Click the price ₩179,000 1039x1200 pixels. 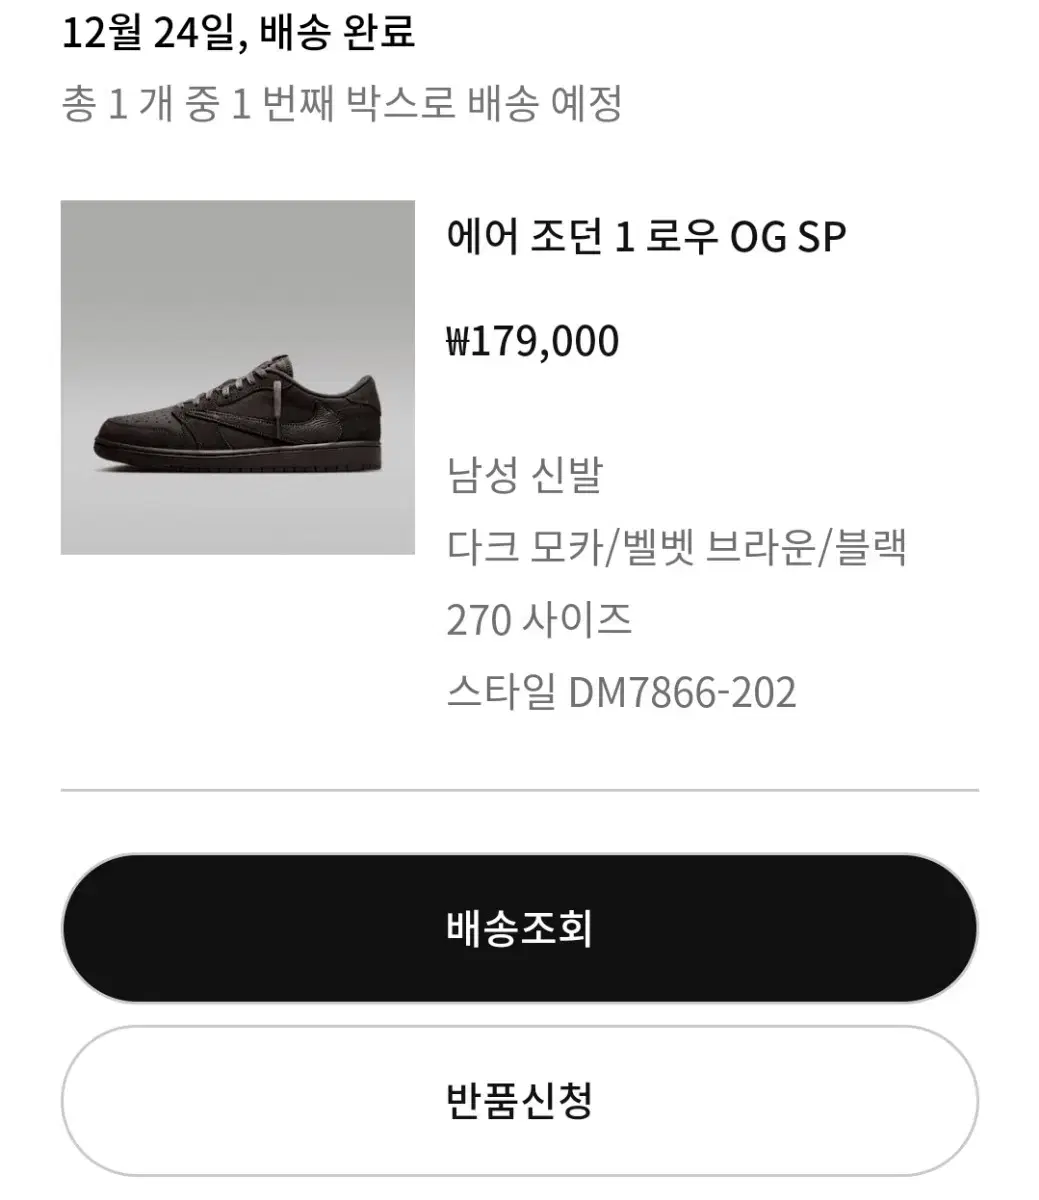point(533,342)
